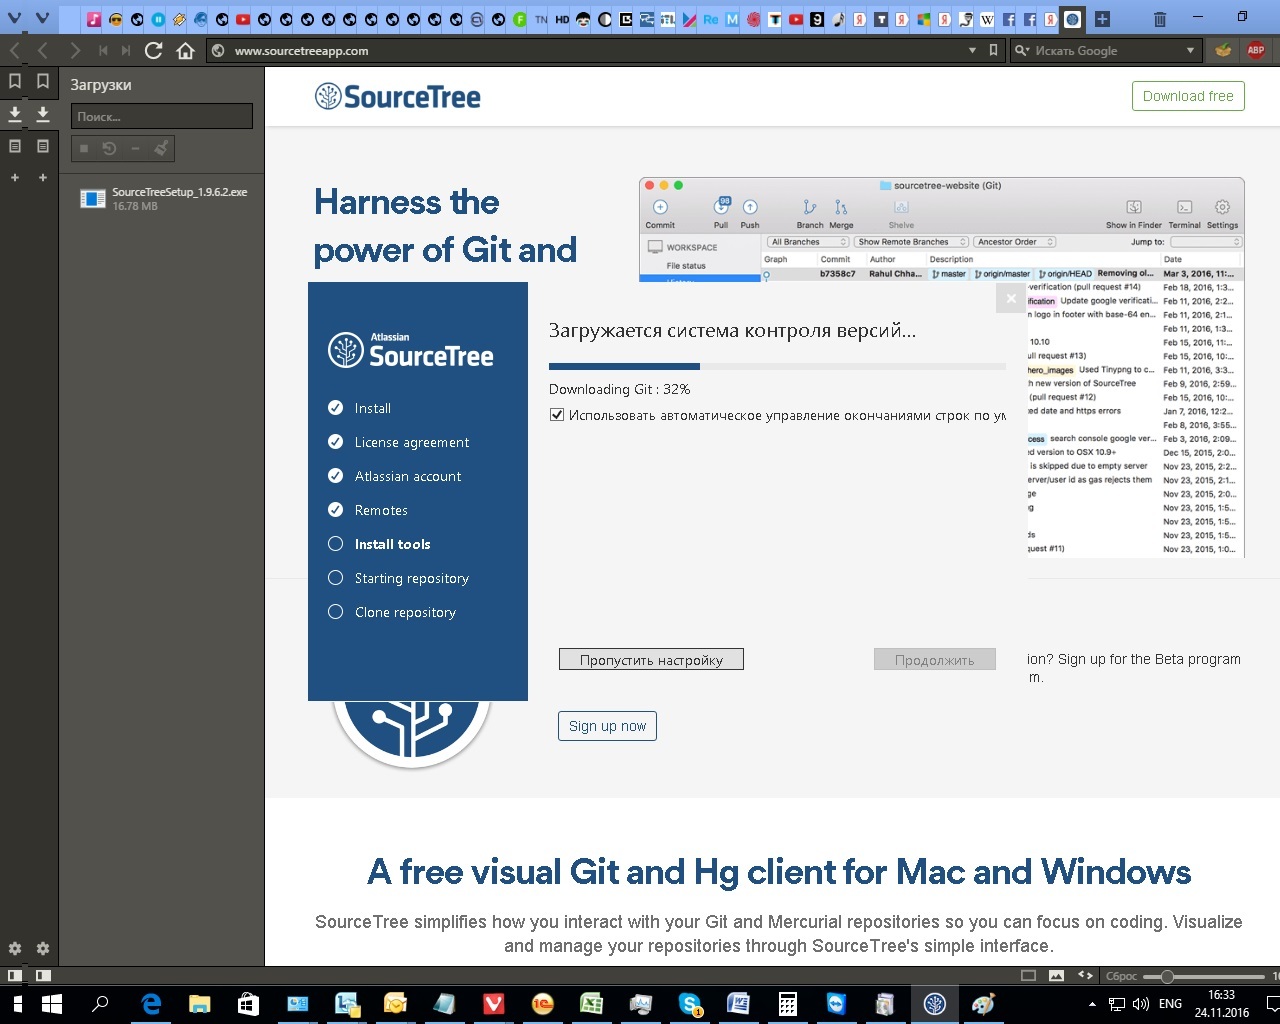Screen dimensions: 1280x1024
Task: Open TeamViewer from the taskbar
Action: [x=837, y=1004]
